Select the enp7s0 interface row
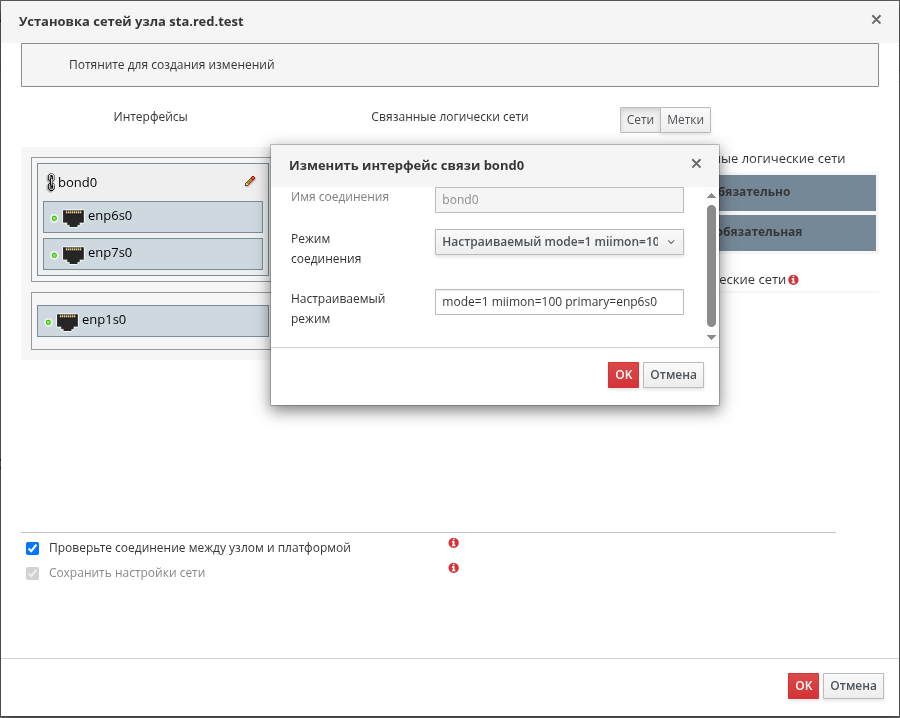The width and height of the screenshot is (900, 718). click(x=153, y=254)
